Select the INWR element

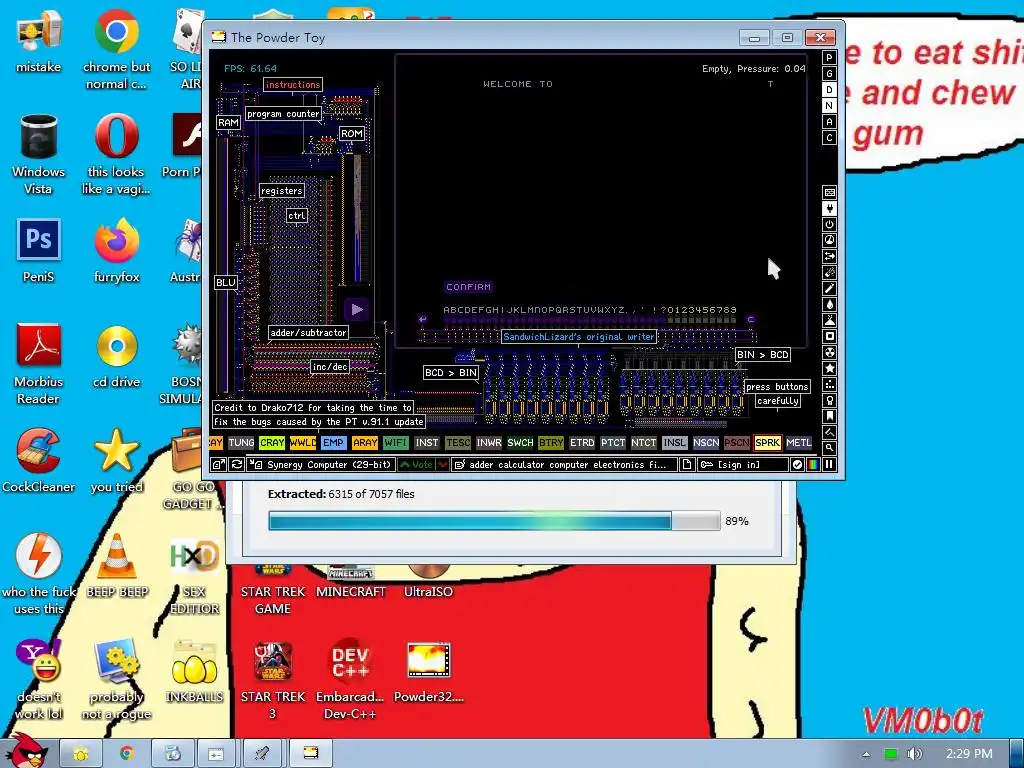pyautogui.click(x=488, y=443)
